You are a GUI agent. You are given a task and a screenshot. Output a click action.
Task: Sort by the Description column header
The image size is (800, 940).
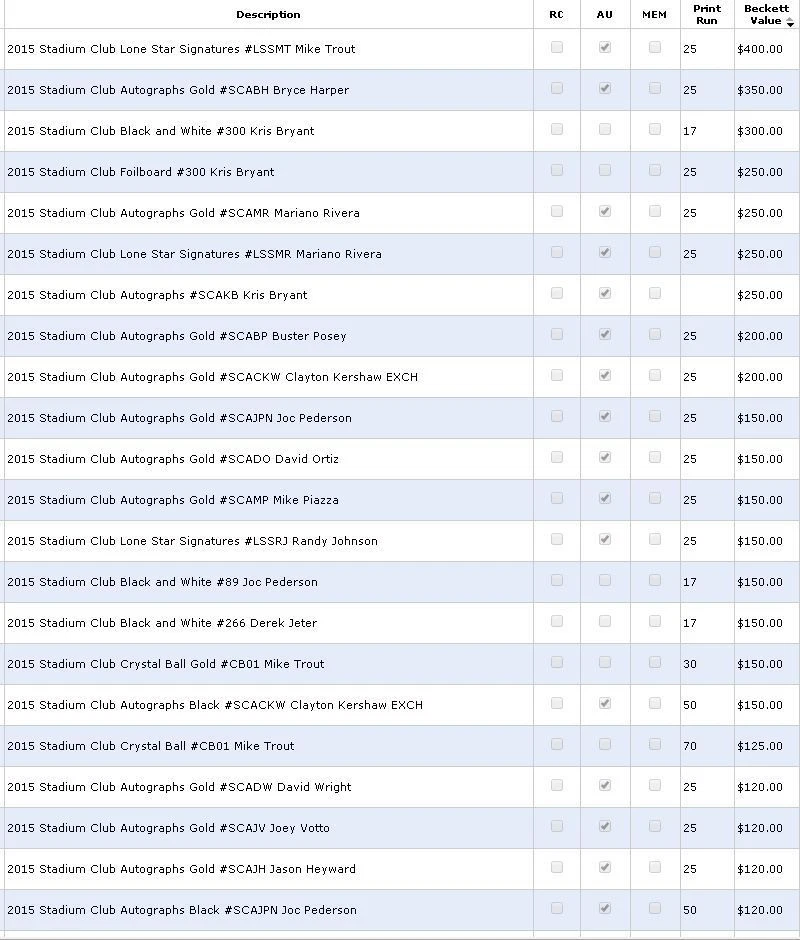click(x=268, y=14)
